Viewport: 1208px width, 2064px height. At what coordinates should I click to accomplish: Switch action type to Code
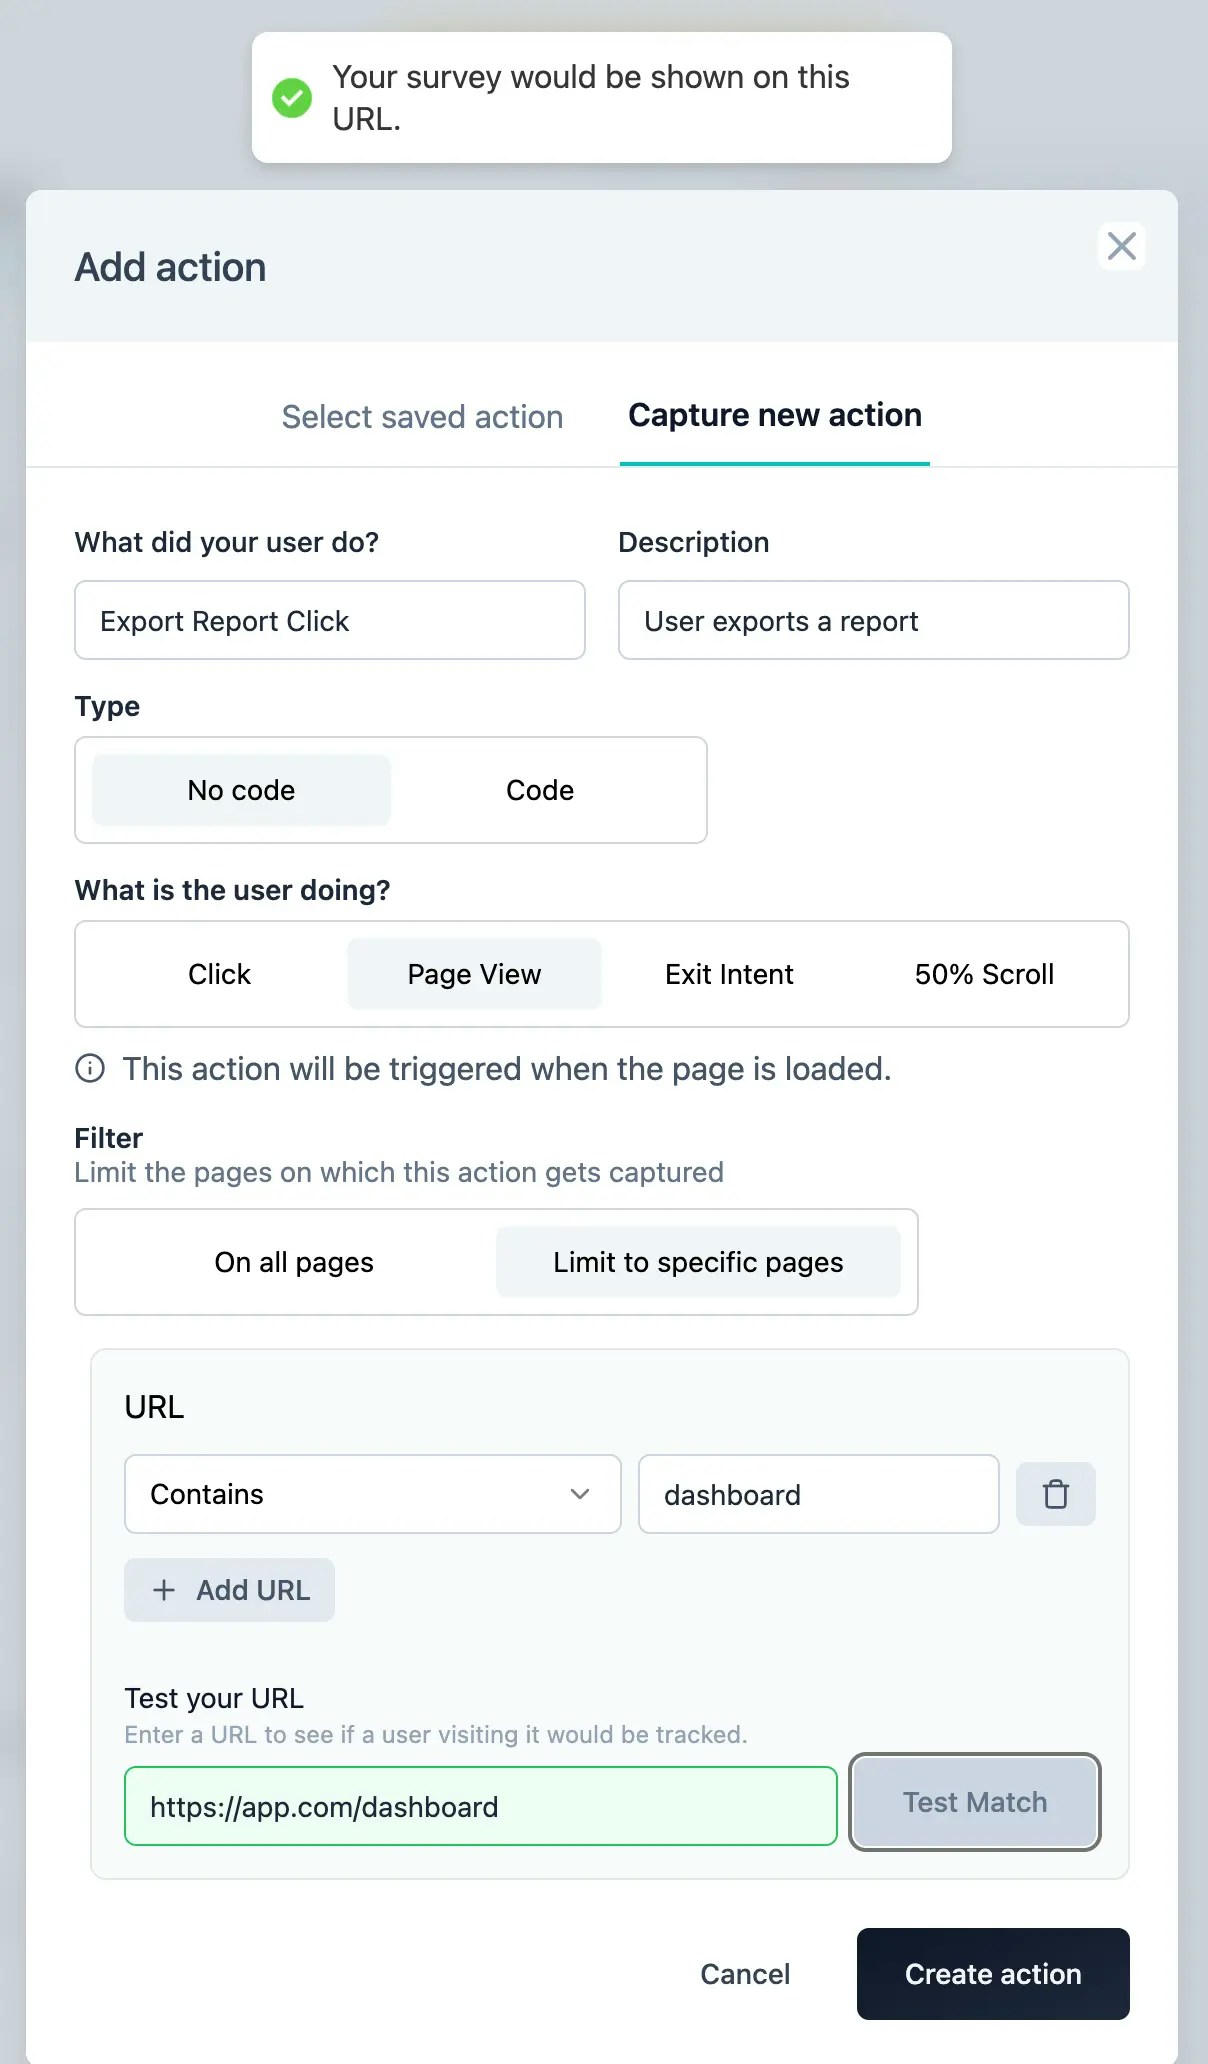point(540,790)
